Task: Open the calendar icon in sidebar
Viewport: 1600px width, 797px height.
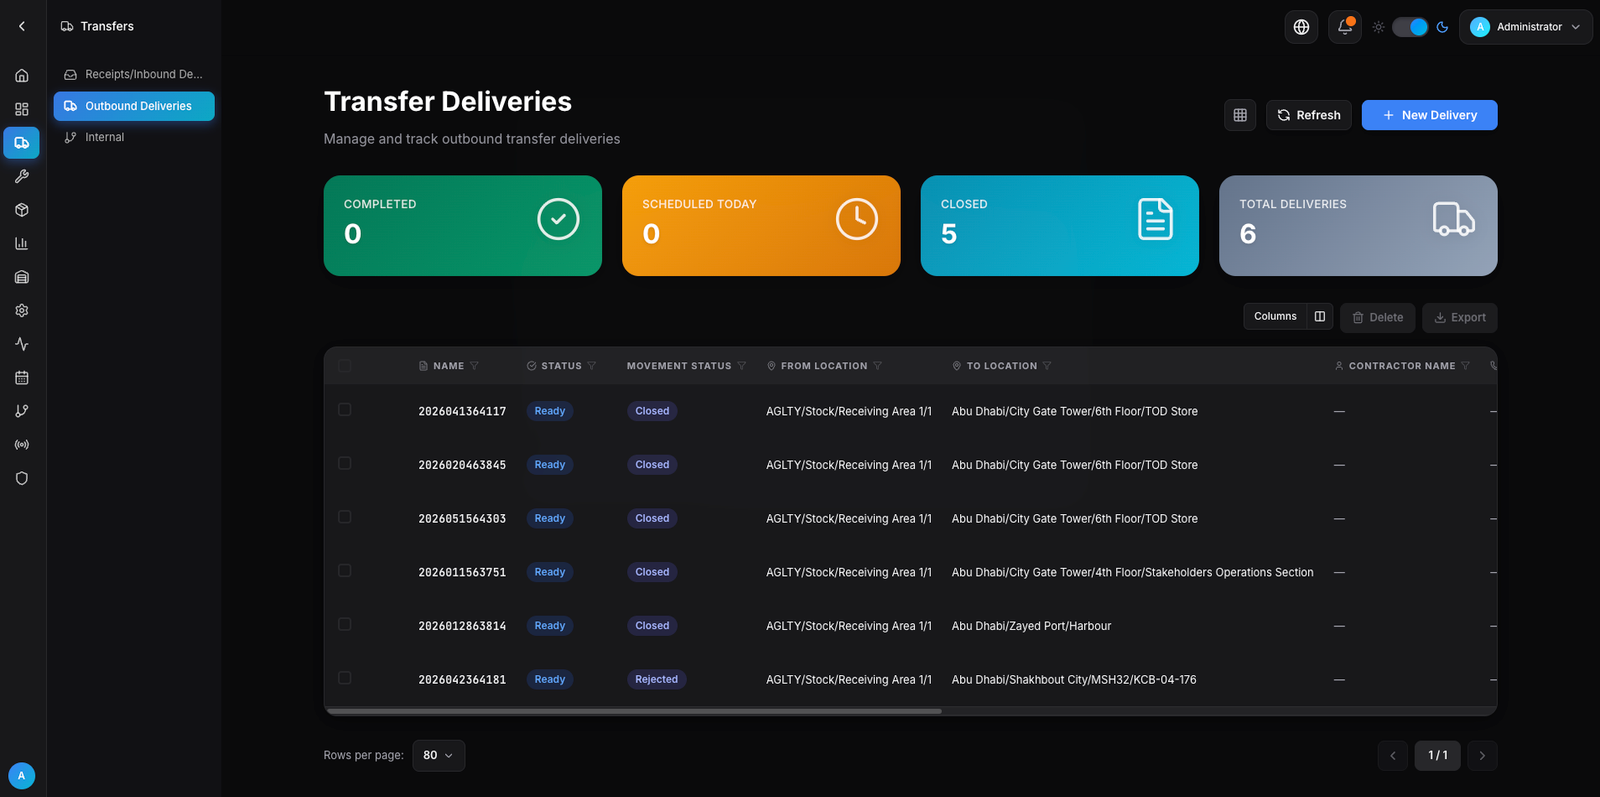Action: click(x=22, y=378)
